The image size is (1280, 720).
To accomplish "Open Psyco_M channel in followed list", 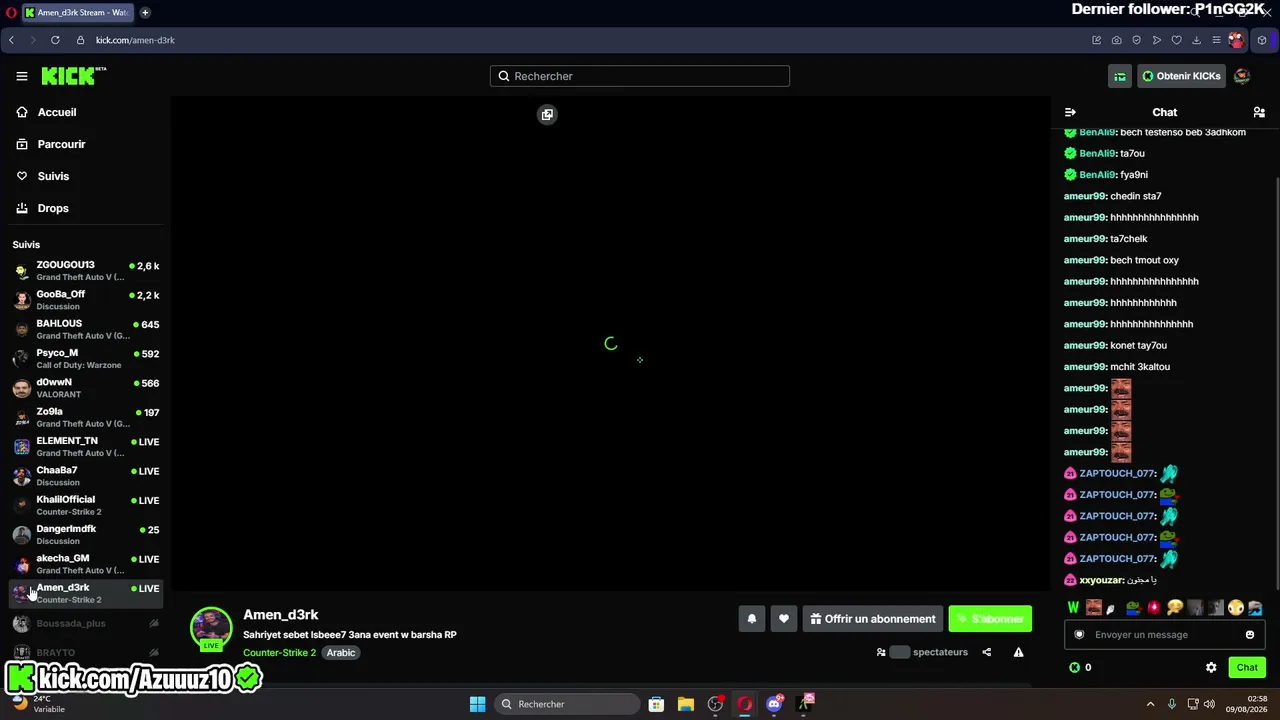I will coord(86,359).
